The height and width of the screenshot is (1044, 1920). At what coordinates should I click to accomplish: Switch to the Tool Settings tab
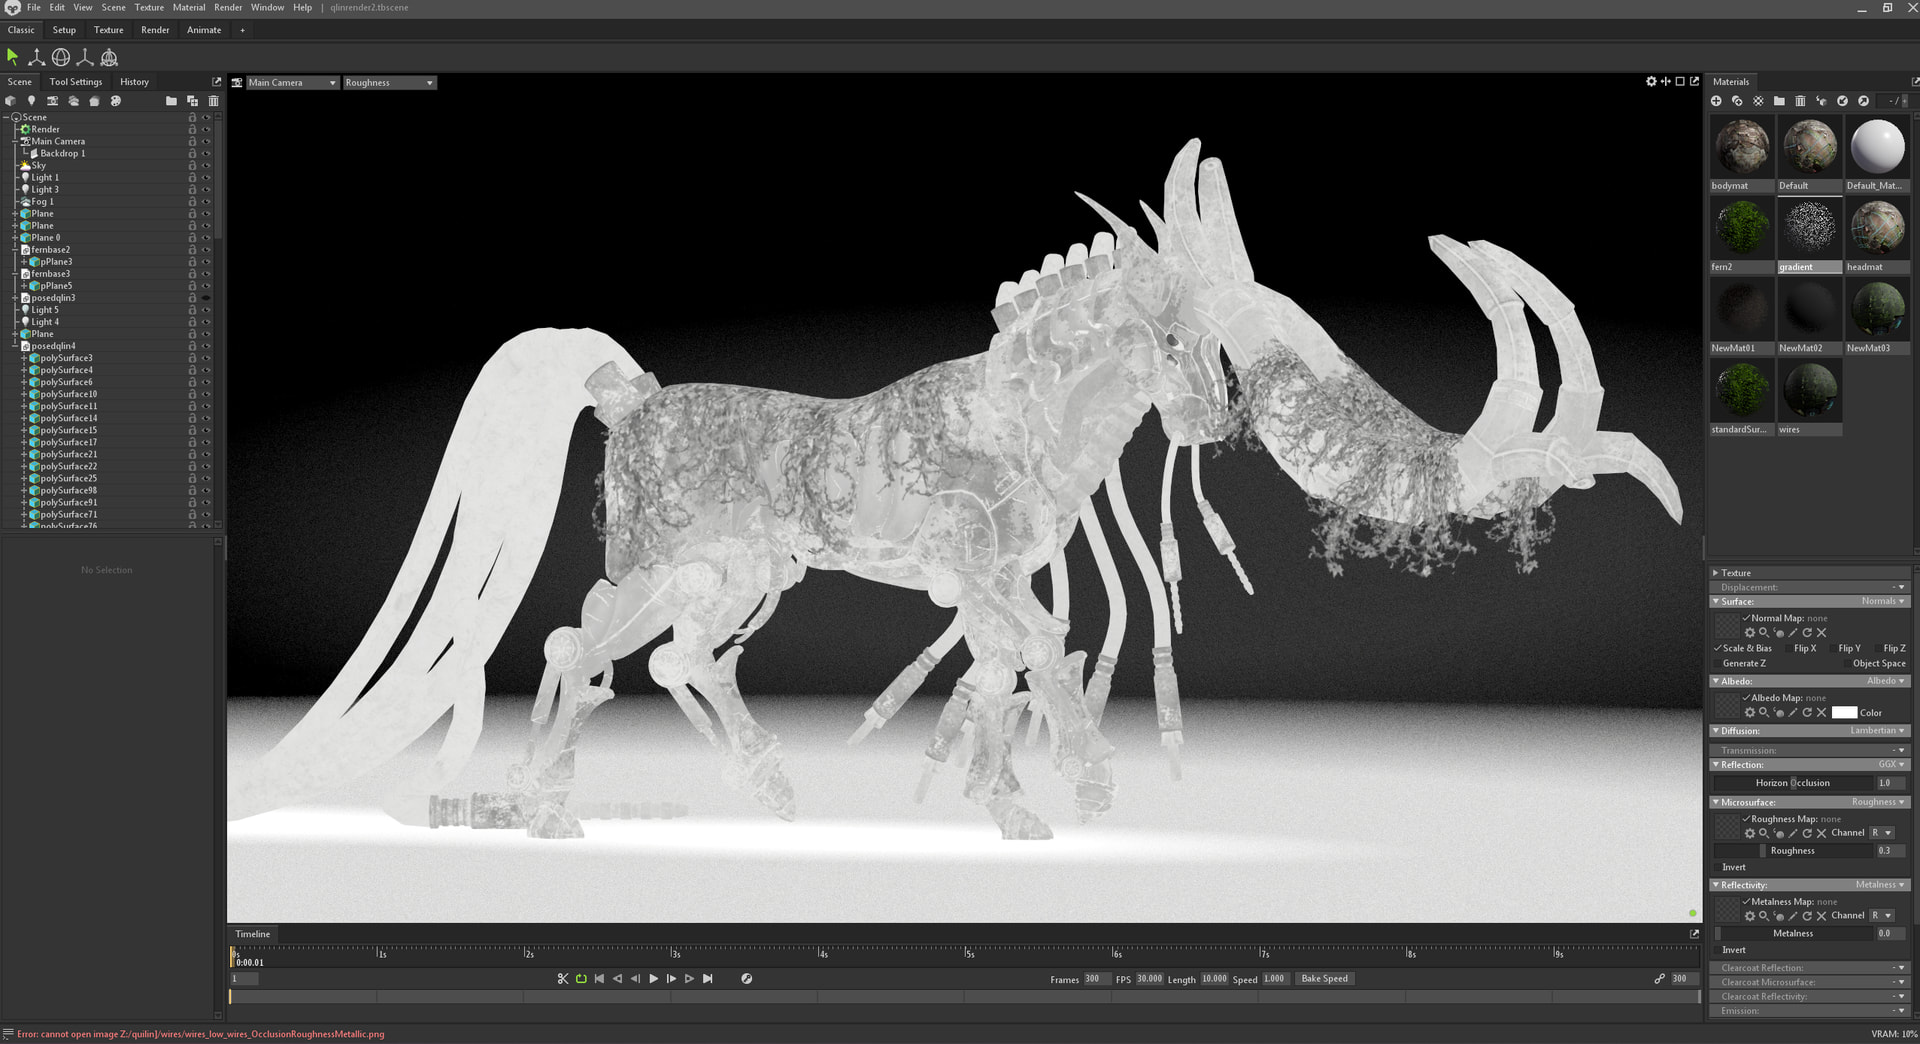75,82
